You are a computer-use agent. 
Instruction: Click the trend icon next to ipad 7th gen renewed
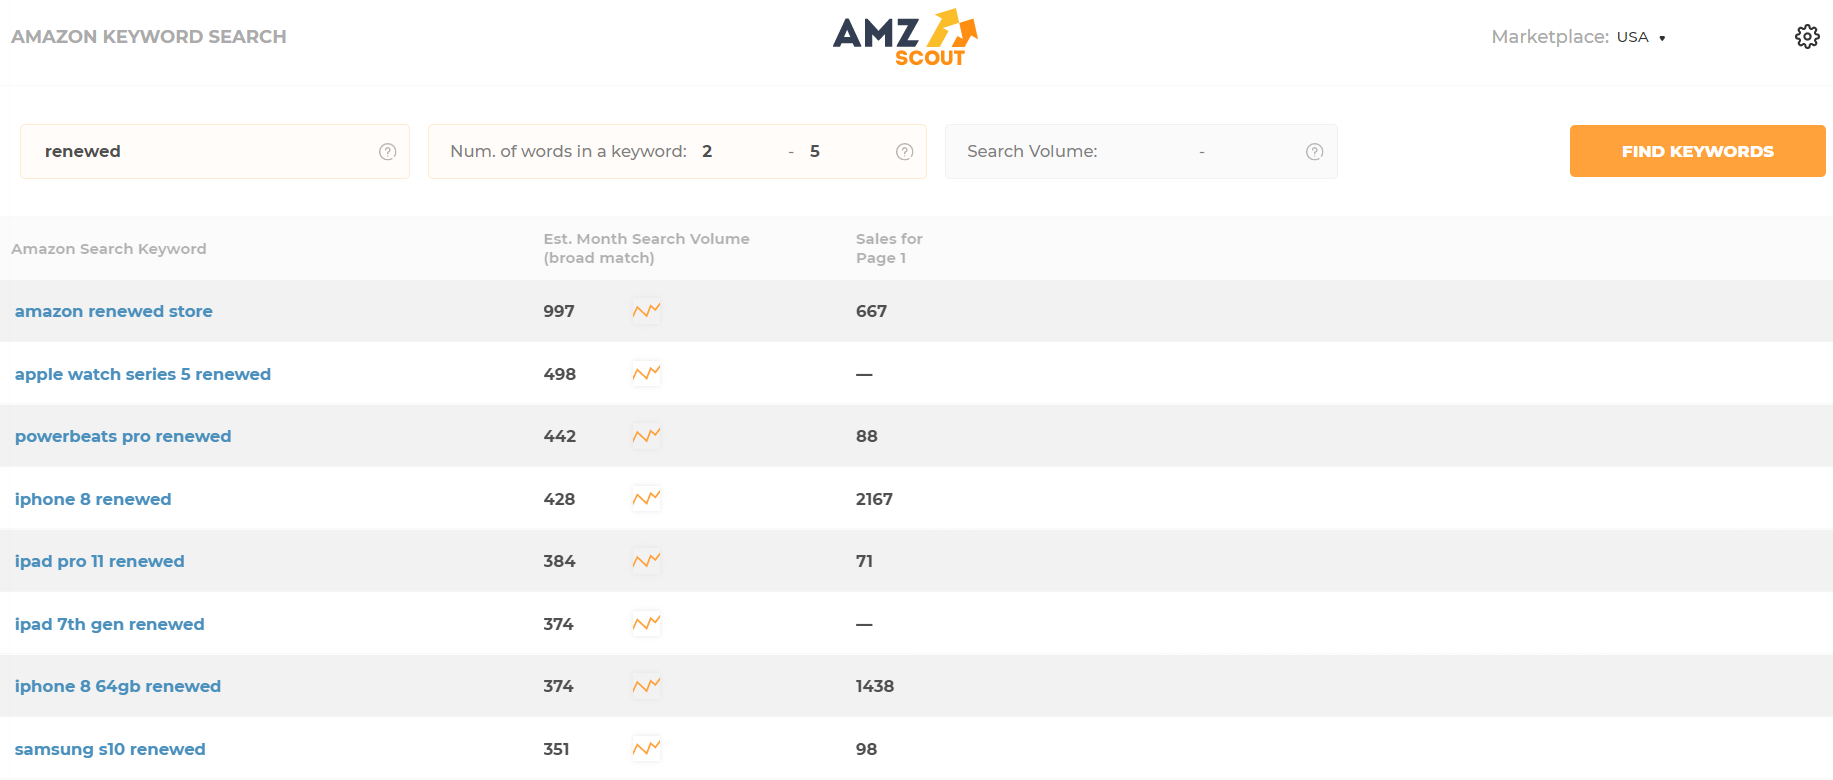(x=645, y=623)
